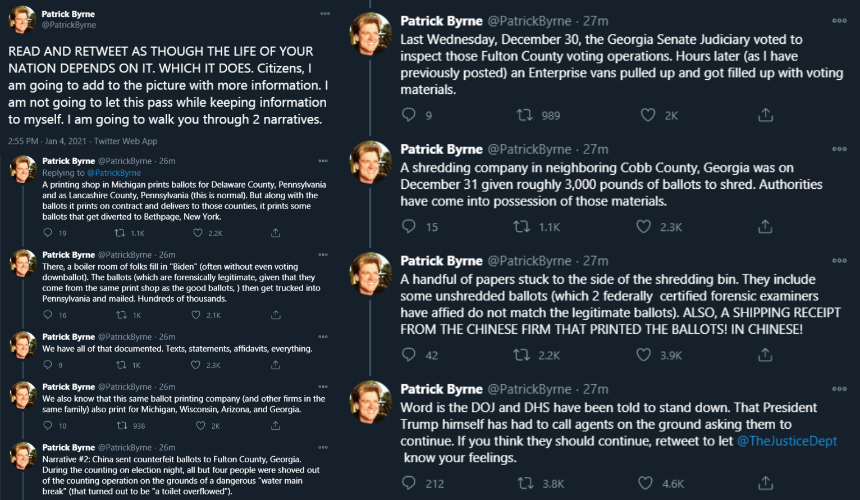Open the Twitter Web App source link
Viewport: 860px width, 500px height.
tap(126, 141)
